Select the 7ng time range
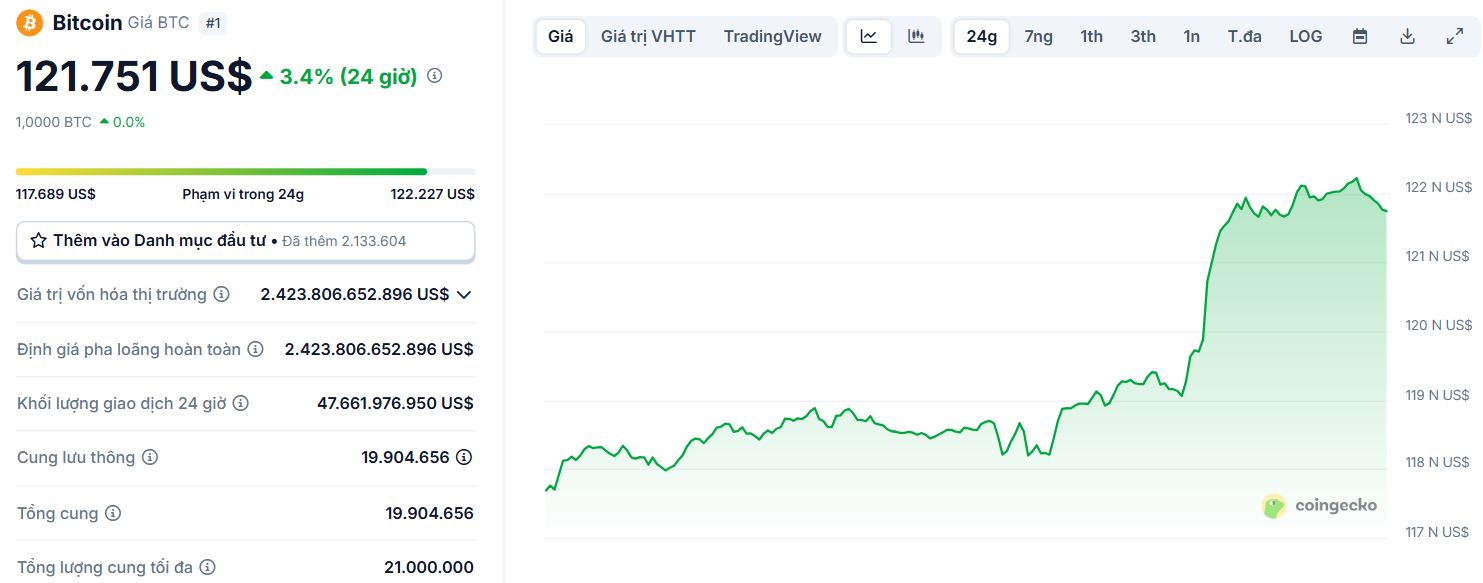This screenshot has width=1483, height=583. 1039,37
